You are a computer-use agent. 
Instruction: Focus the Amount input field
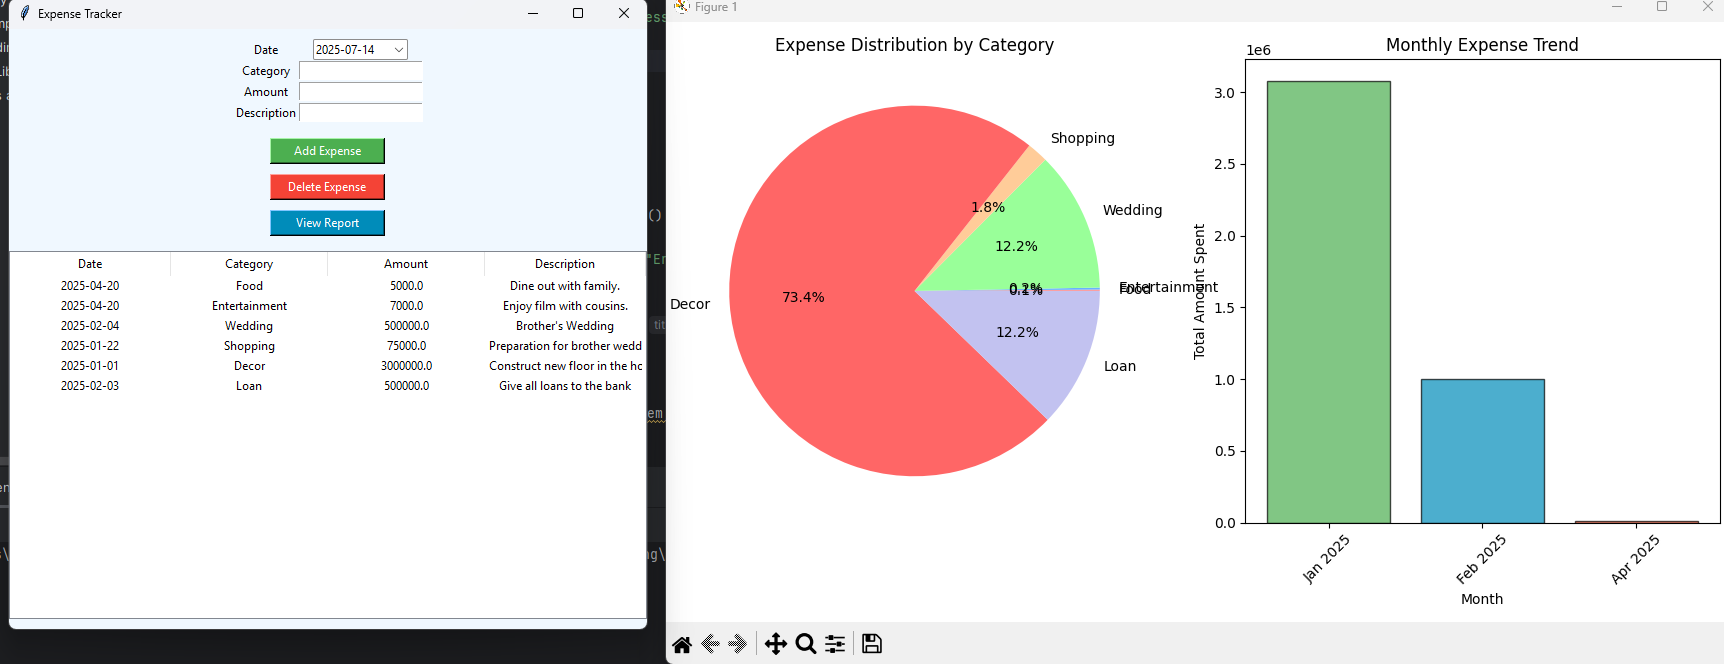point(361,92)
